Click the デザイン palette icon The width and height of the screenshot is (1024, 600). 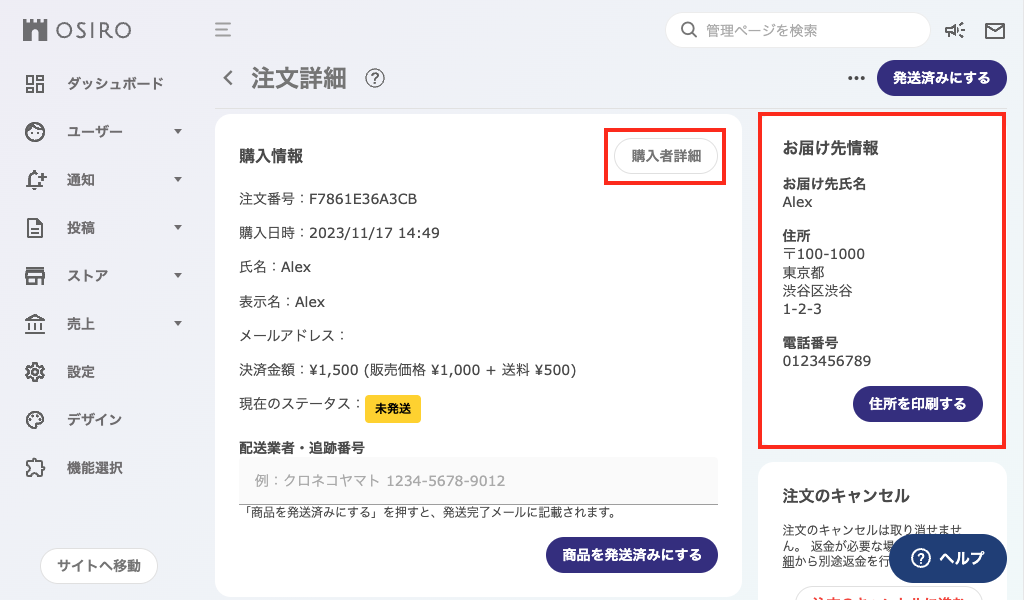coord(35,420)
